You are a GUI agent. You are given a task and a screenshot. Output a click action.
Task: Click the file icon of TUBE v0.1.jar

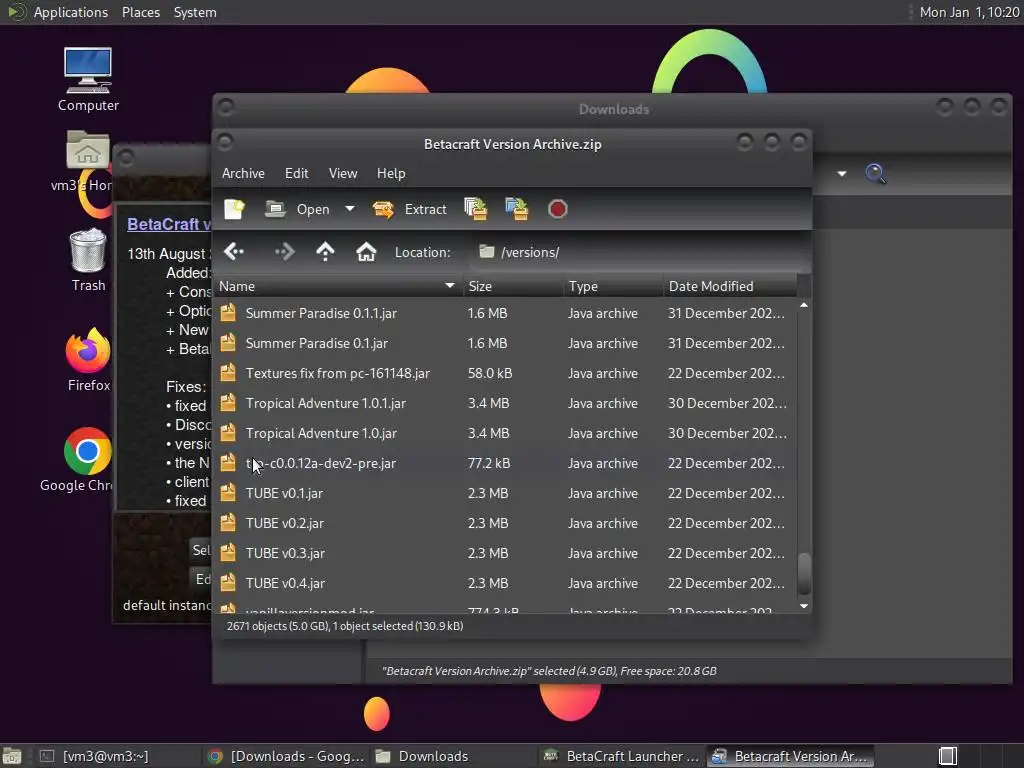228,493
